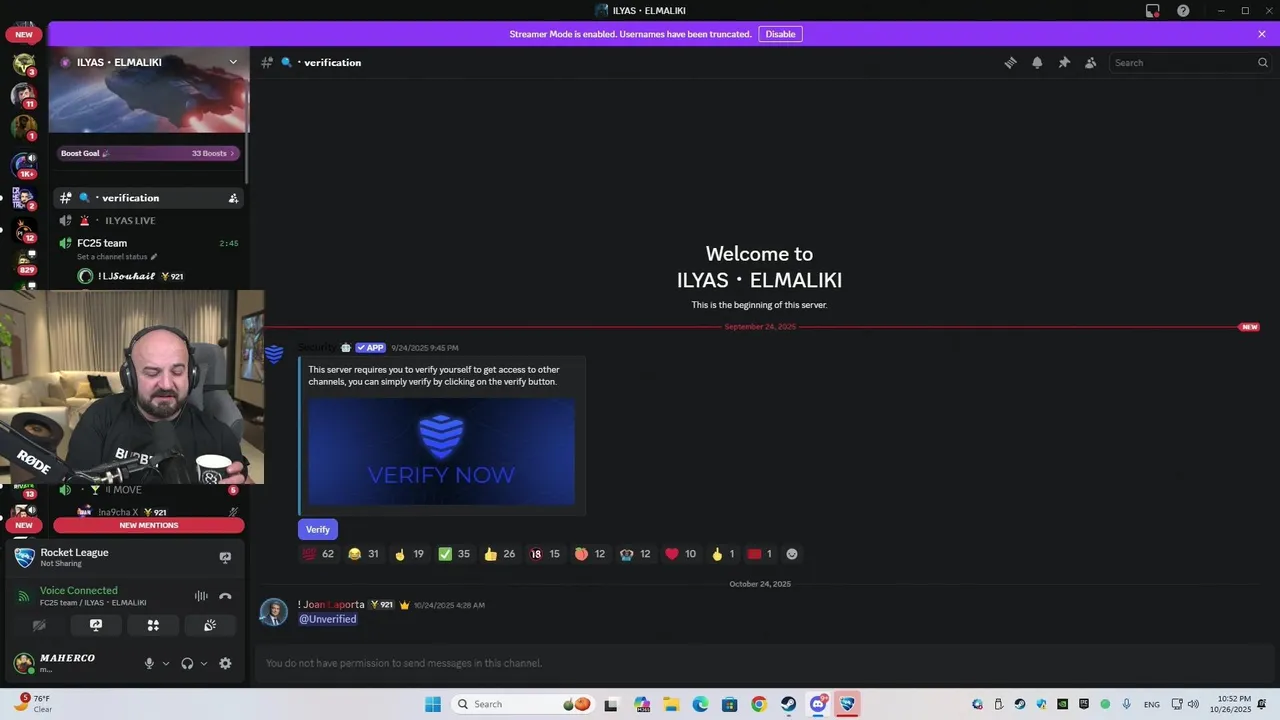Screen dimensions: 1280x720
Task: Toggle the 100 reaction with 62
Action: point(318,554)
